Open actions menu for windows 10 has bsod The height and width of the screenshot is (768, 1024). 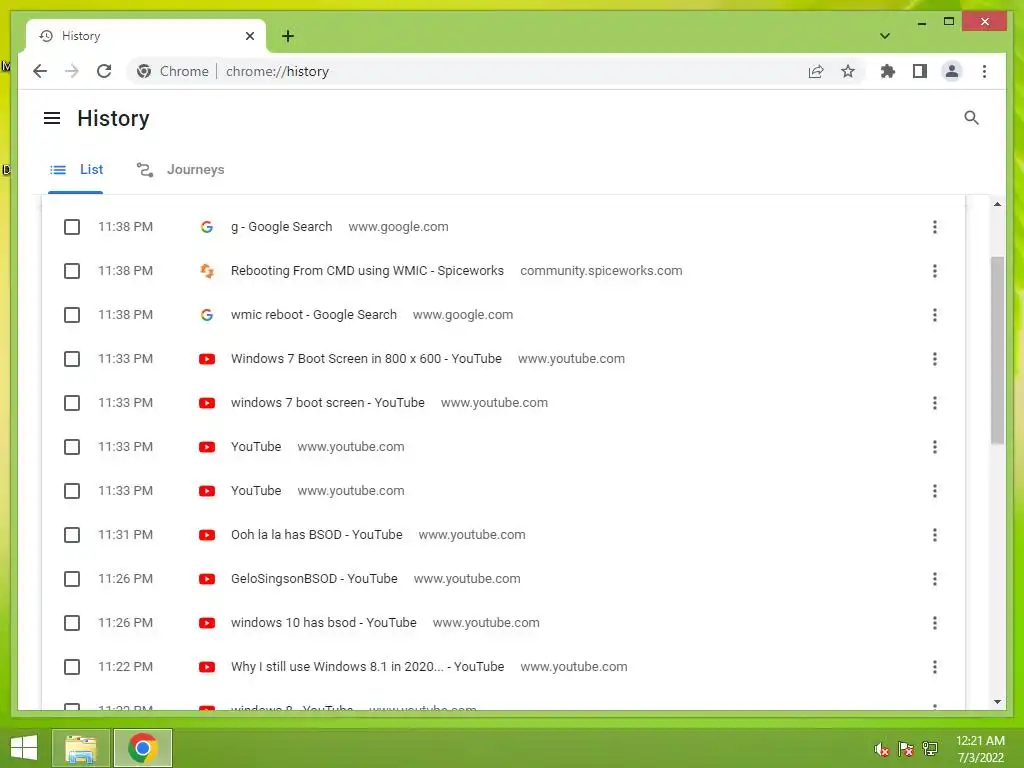935,623
